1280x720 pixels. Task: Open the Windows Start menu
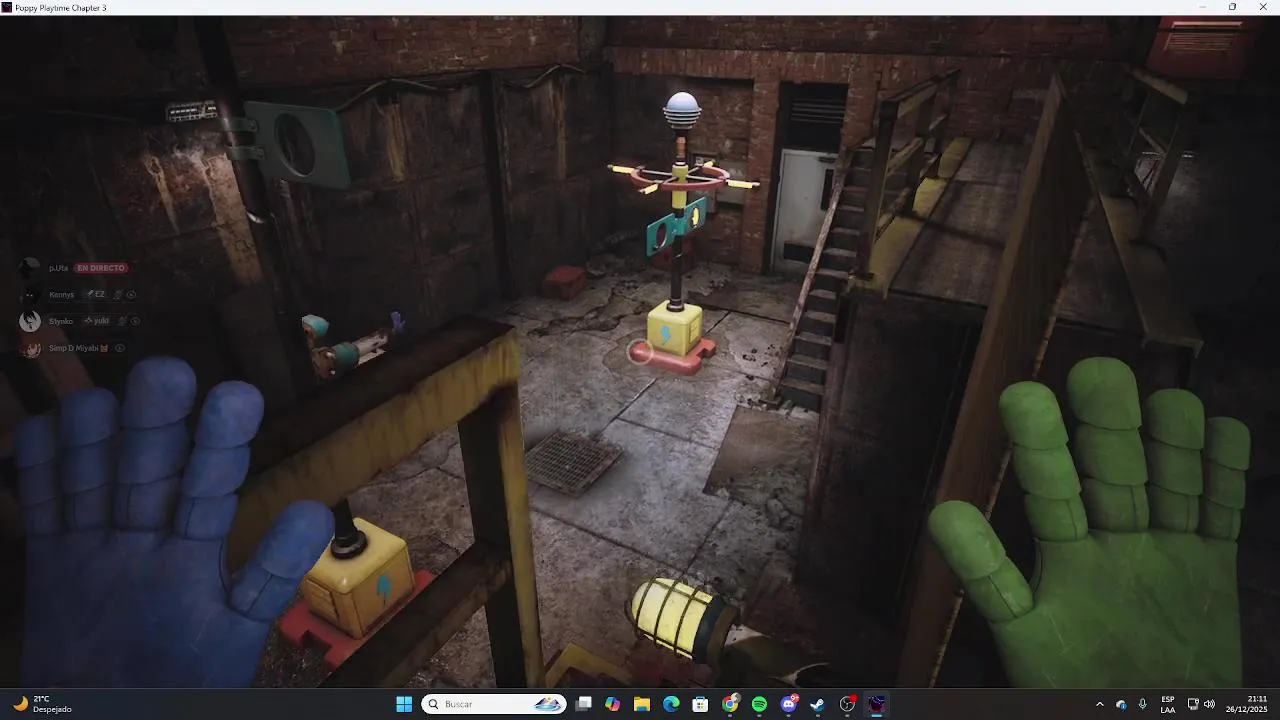[404, 704]
